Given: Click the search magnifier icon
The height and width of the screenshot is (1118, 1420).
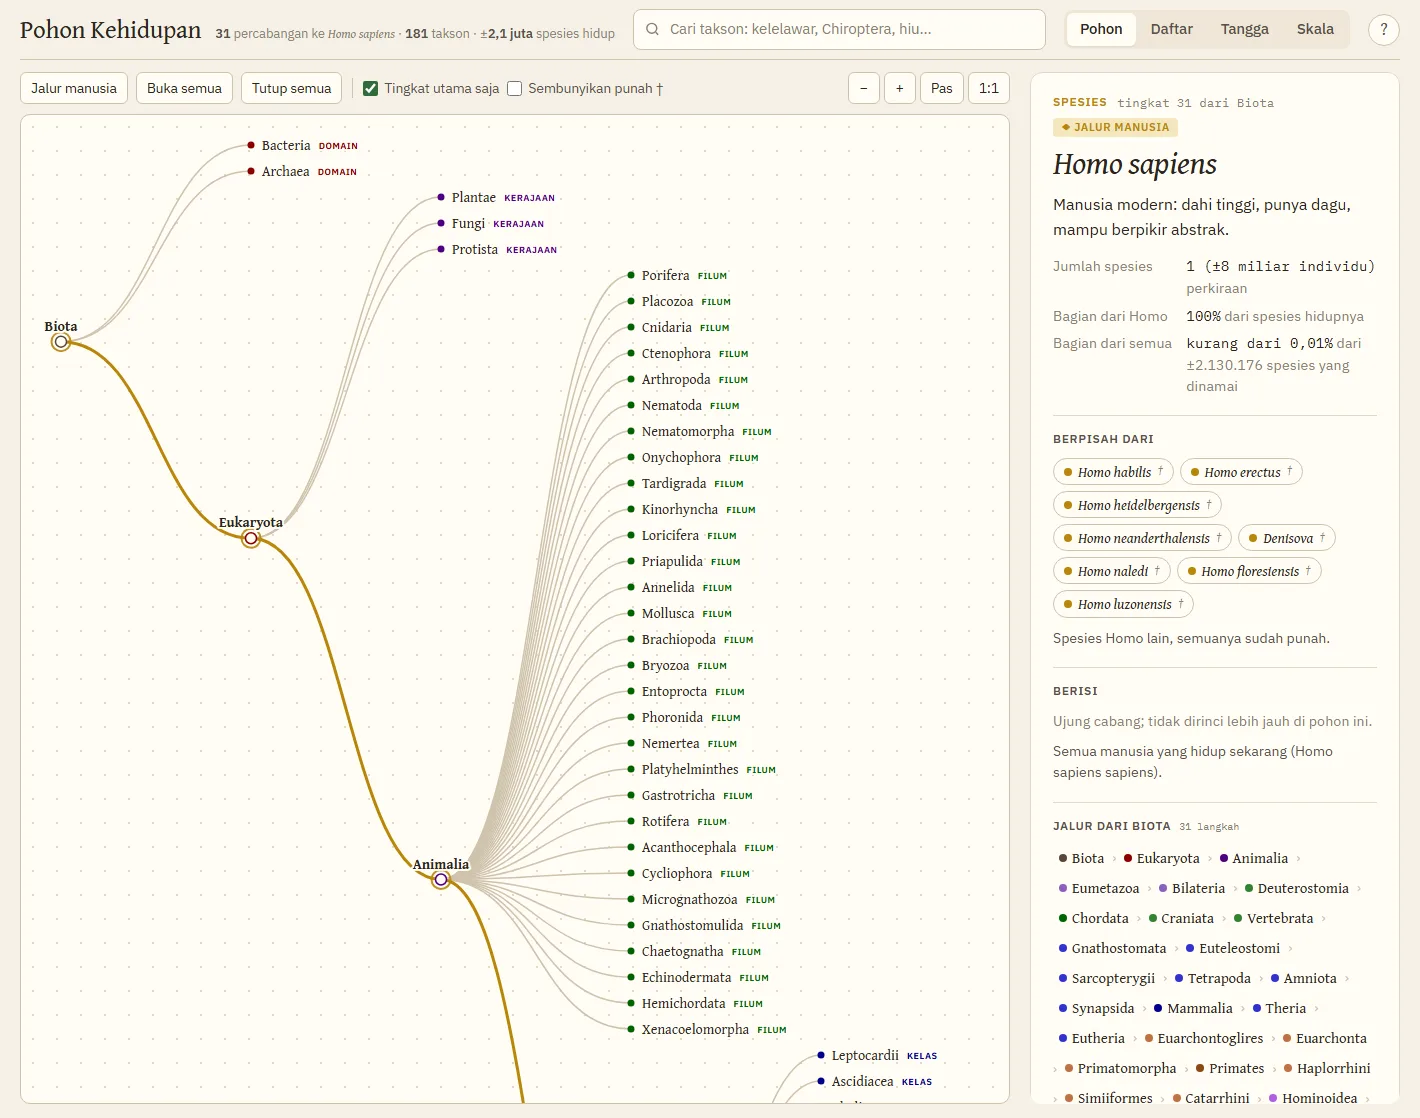Looking at the screenshot, I should click(x=653, y=29).
